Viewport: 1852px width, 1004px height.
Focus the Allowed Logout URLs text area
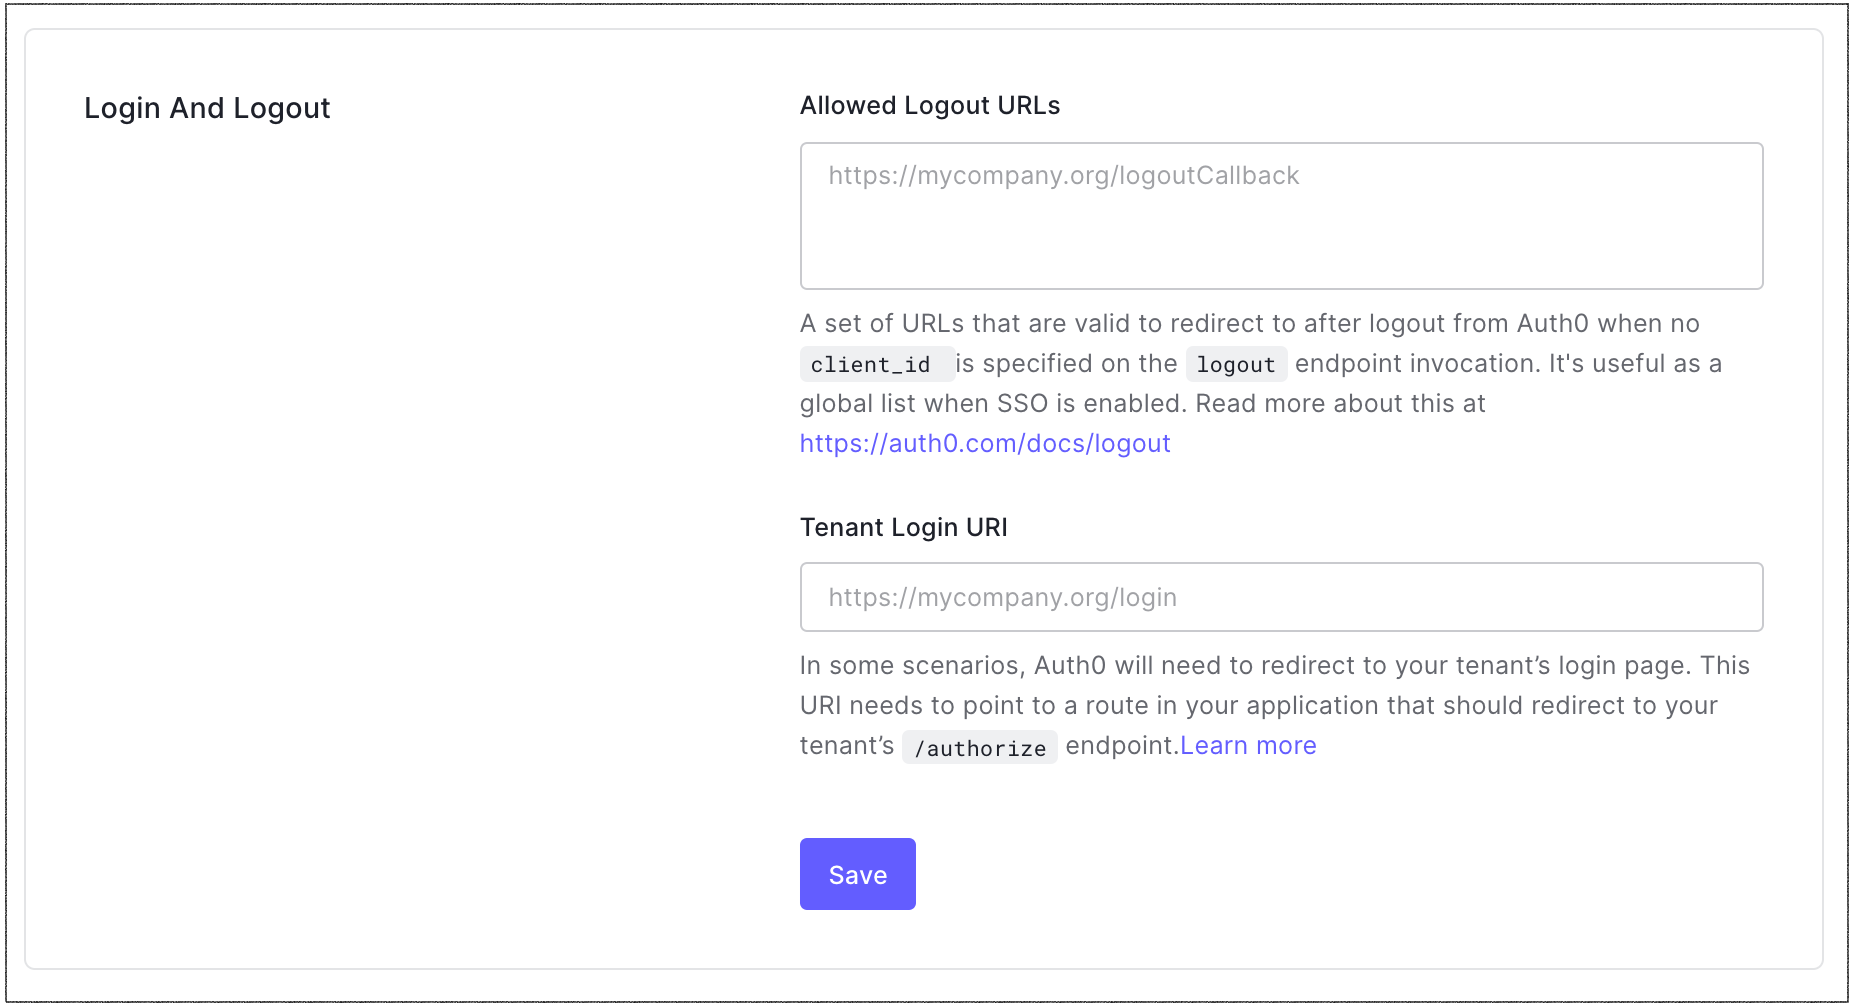point(1281,216)
